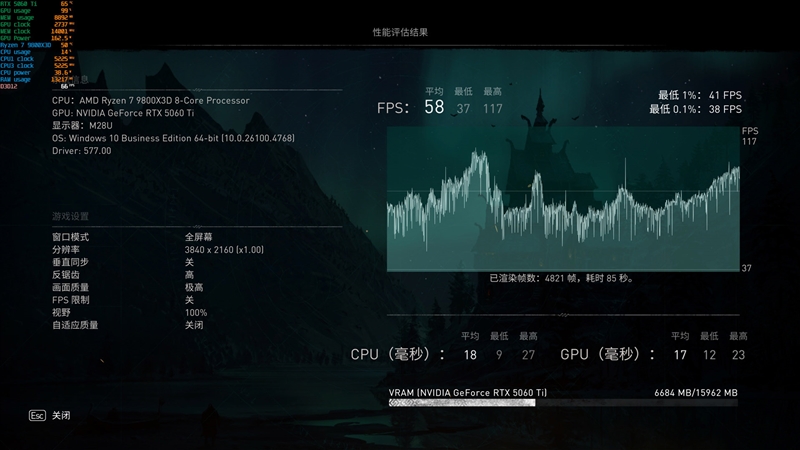The height and width of the screenshot is (450, 800).
Task: Click the RAM usage overlay row
Action: [x=36, y=80]
